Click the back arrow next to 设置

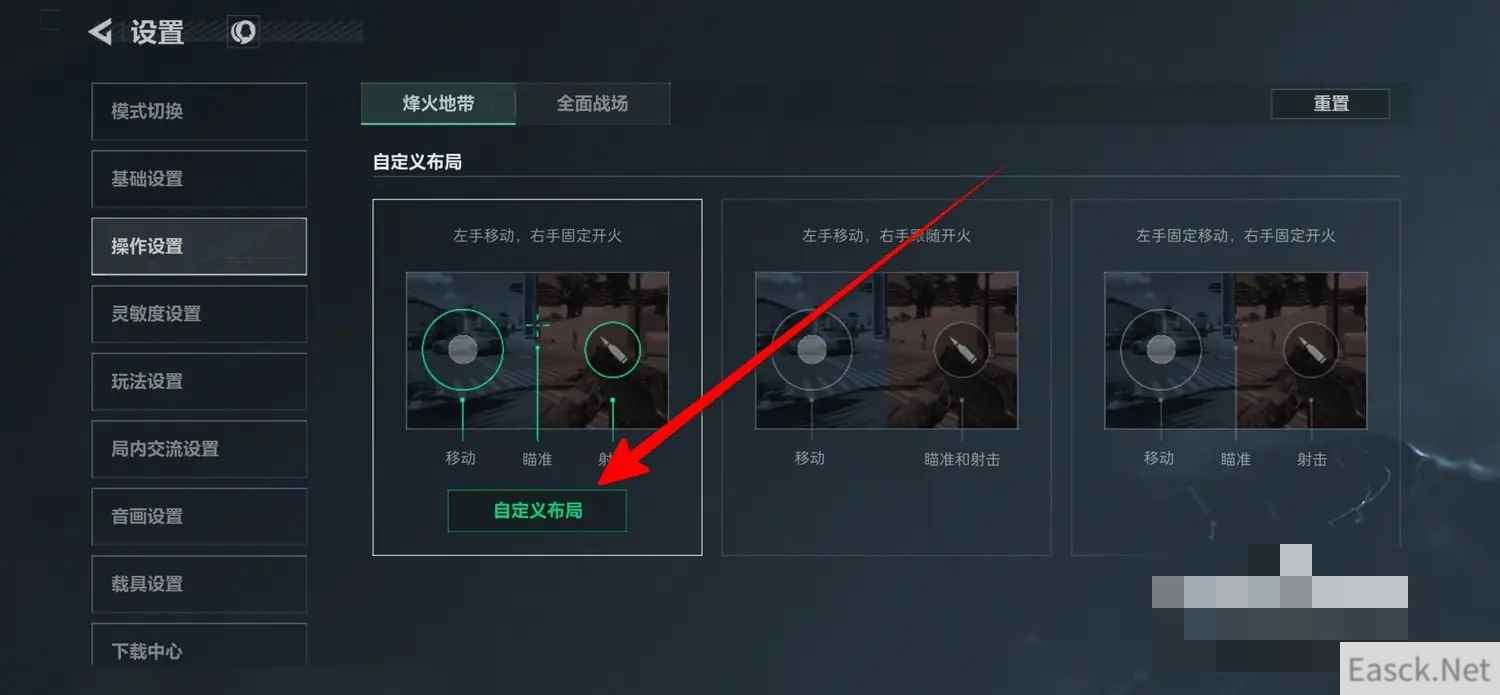(x=100, y=32)
